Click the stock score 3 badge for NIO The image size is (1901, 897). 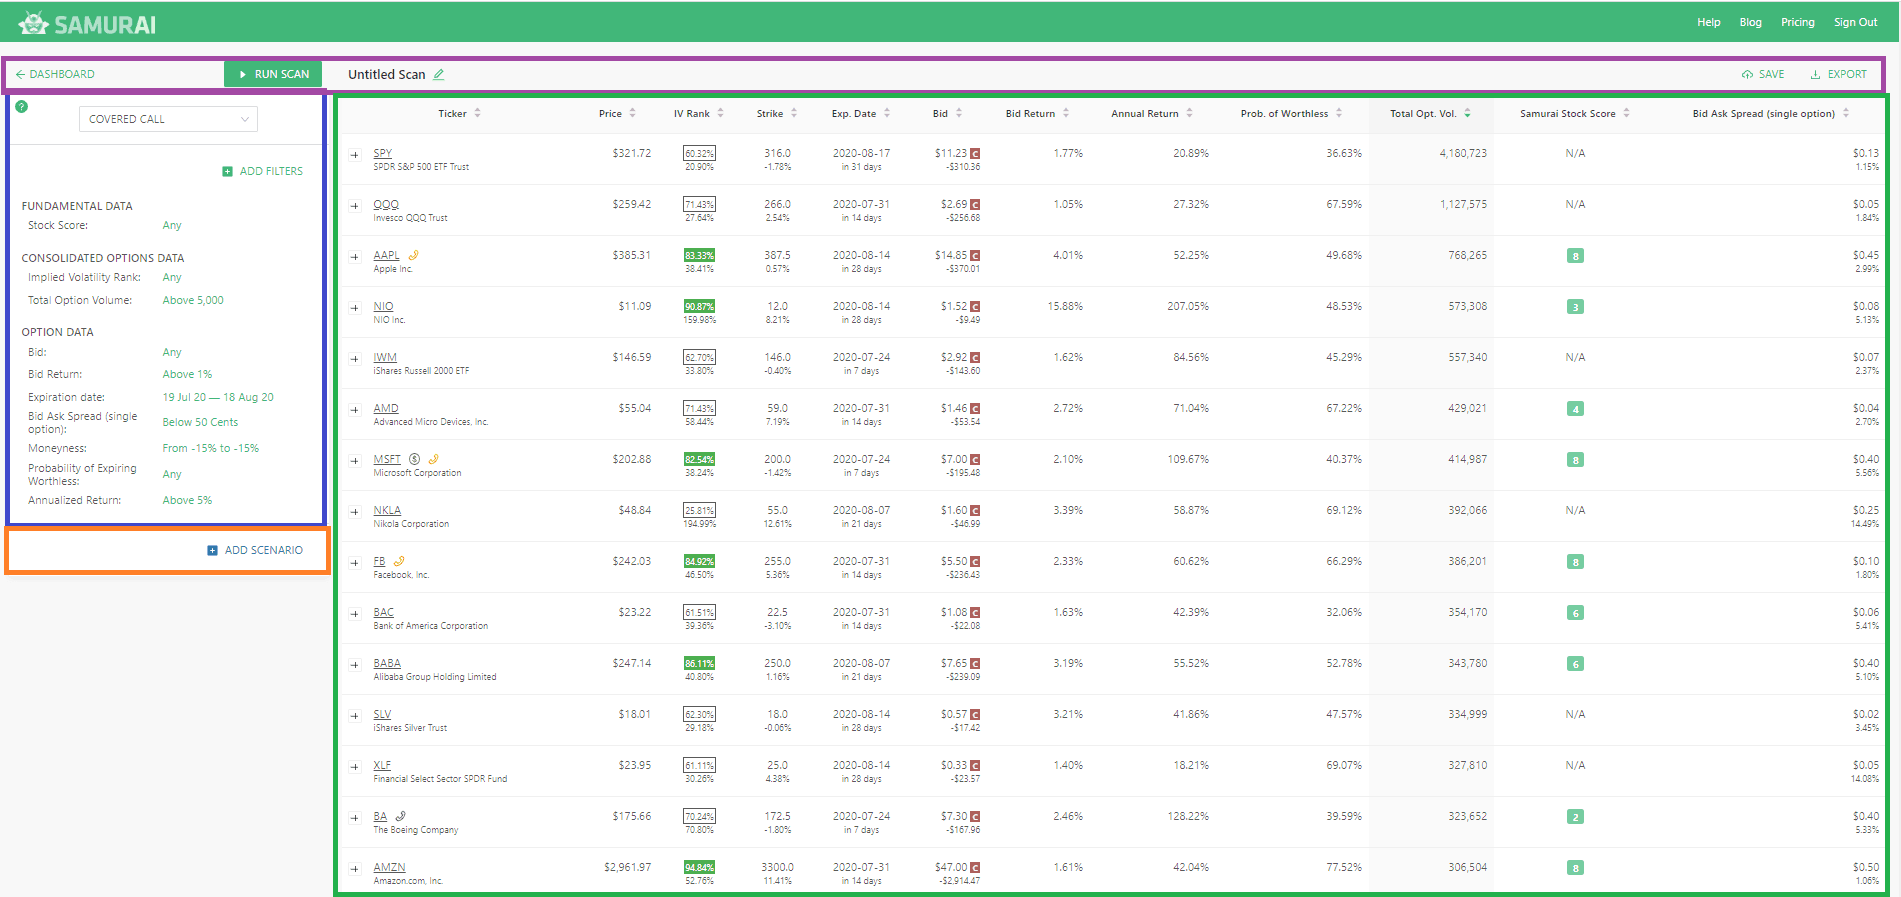[x=1575, y=307]
